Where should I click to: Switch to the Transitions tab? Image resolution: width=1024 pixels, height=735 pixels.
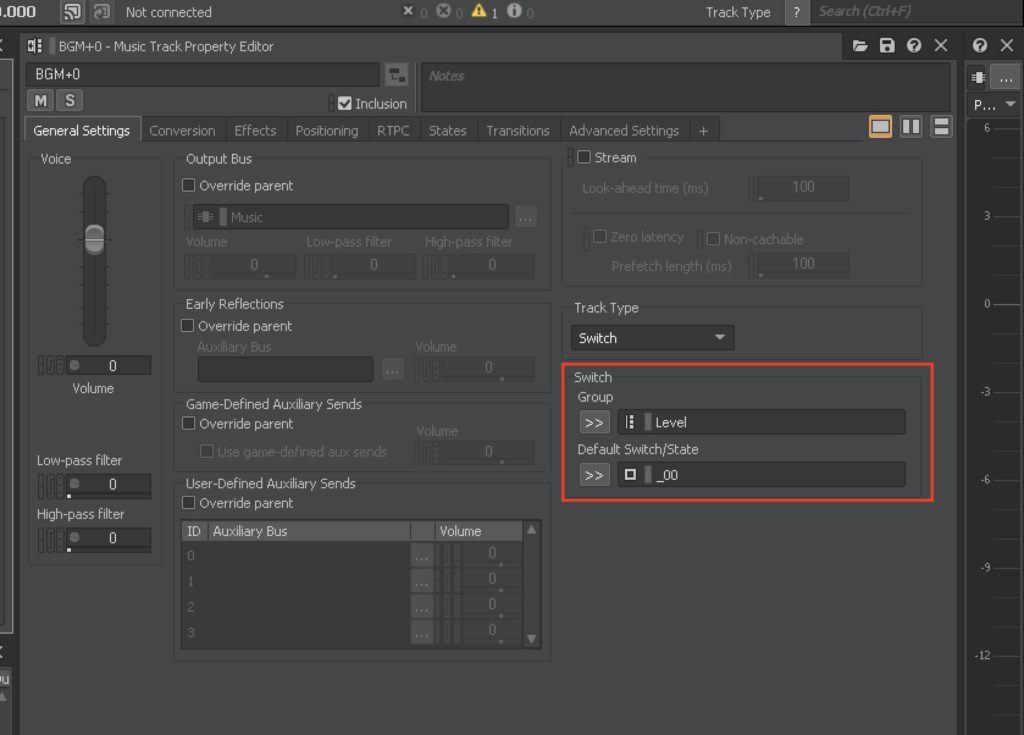(518, 131)
